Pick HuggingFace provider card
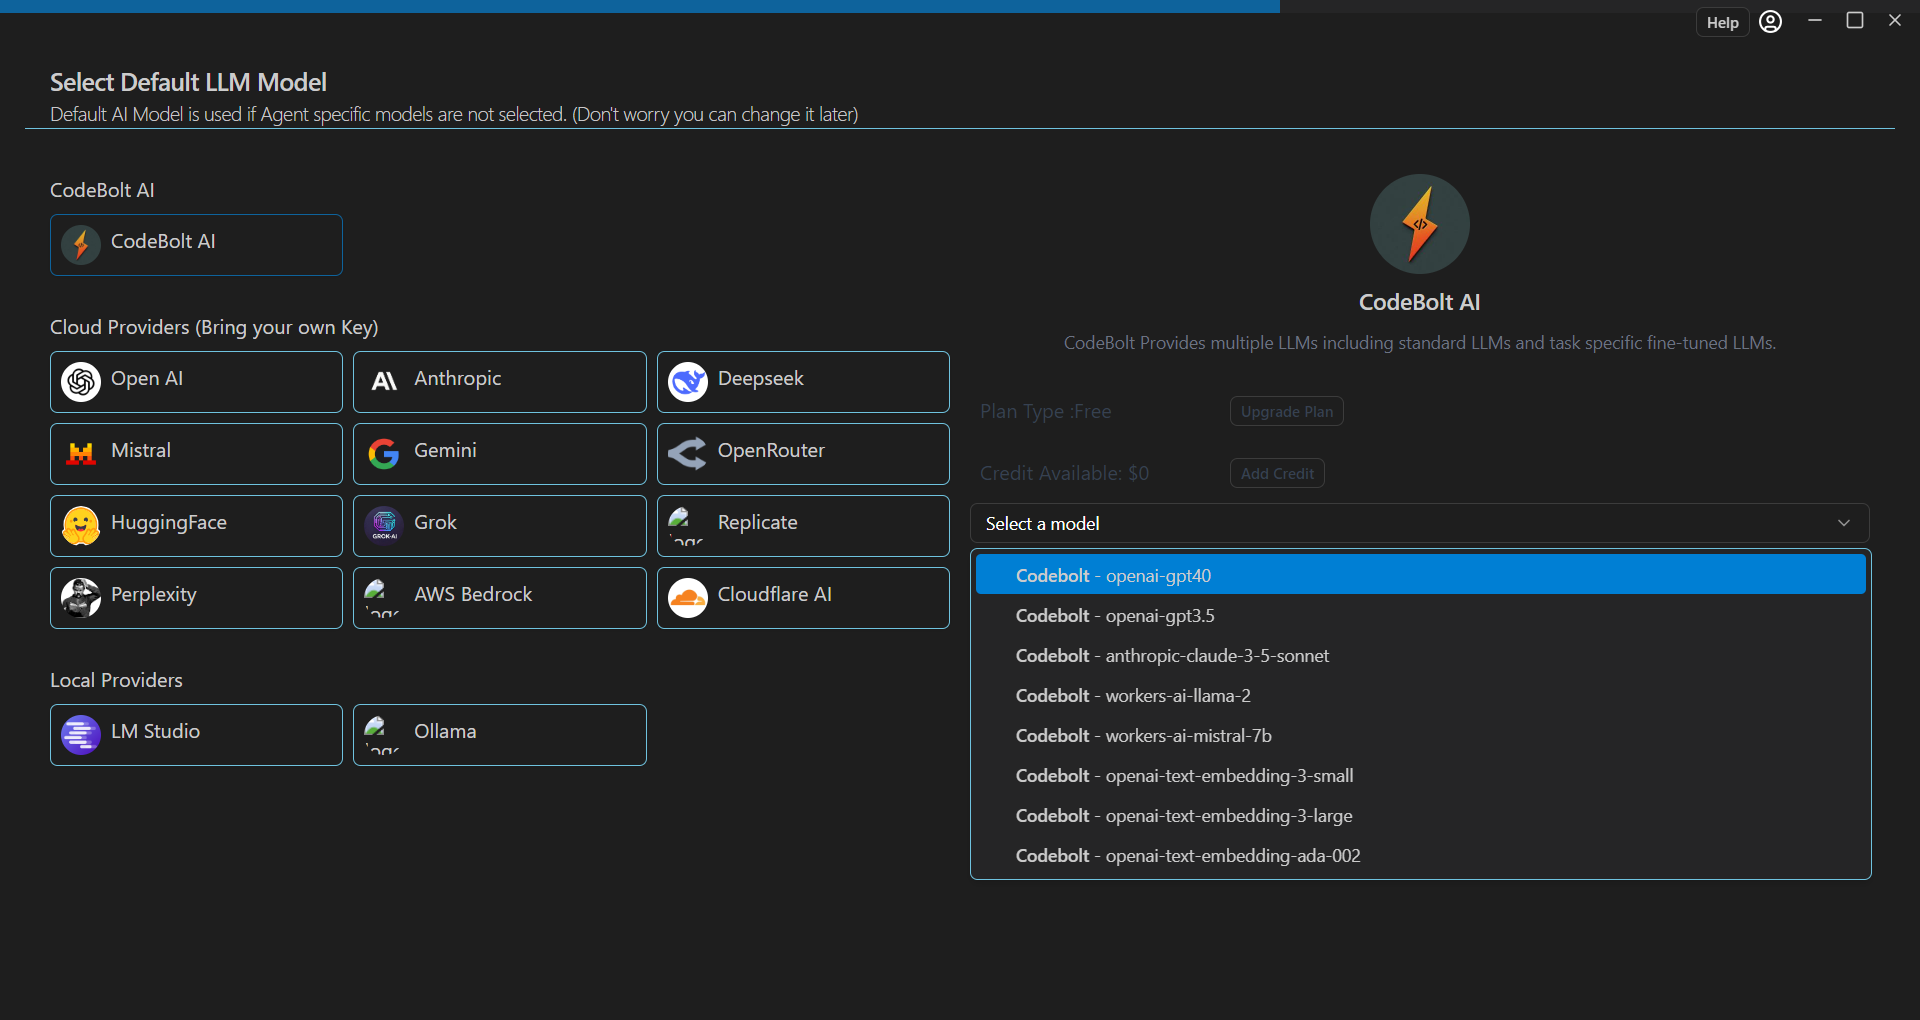Image resolution: width=1920 pixels, height=1020 pixels. click(x=196, y=525)
